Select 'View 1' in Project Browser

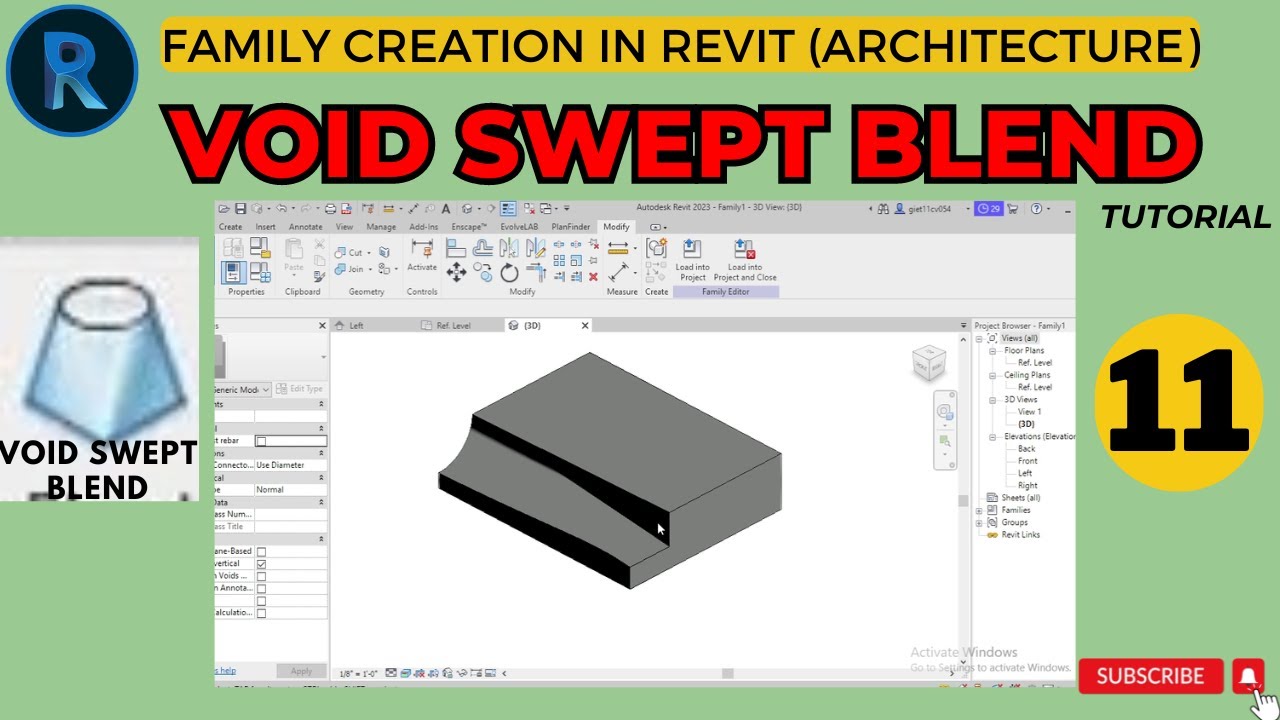[1029, 412]
